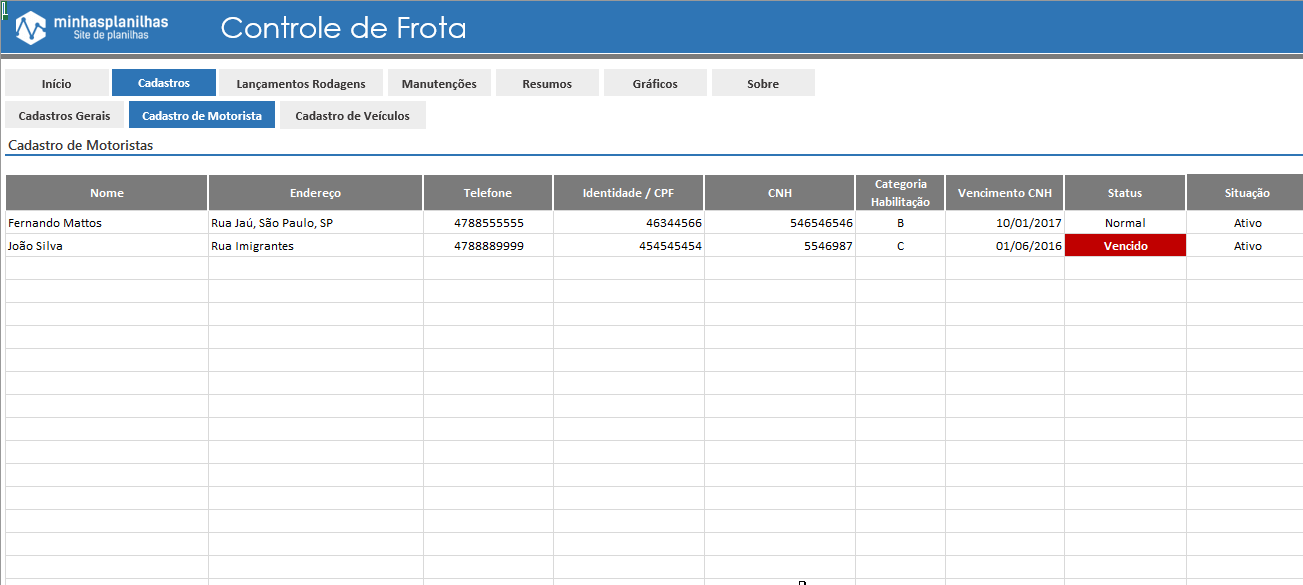Click the Categoria Habilitação column header
The width and height of the screenshot is (1303, 585).
pyautogui.click(x=900, y=193)
